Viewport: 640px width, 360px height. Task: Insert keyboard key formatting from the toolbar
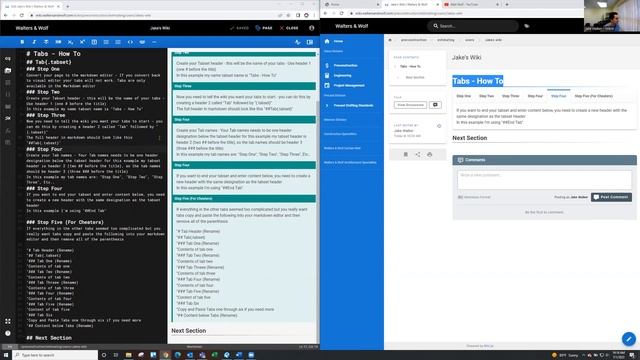coord(142,42)
